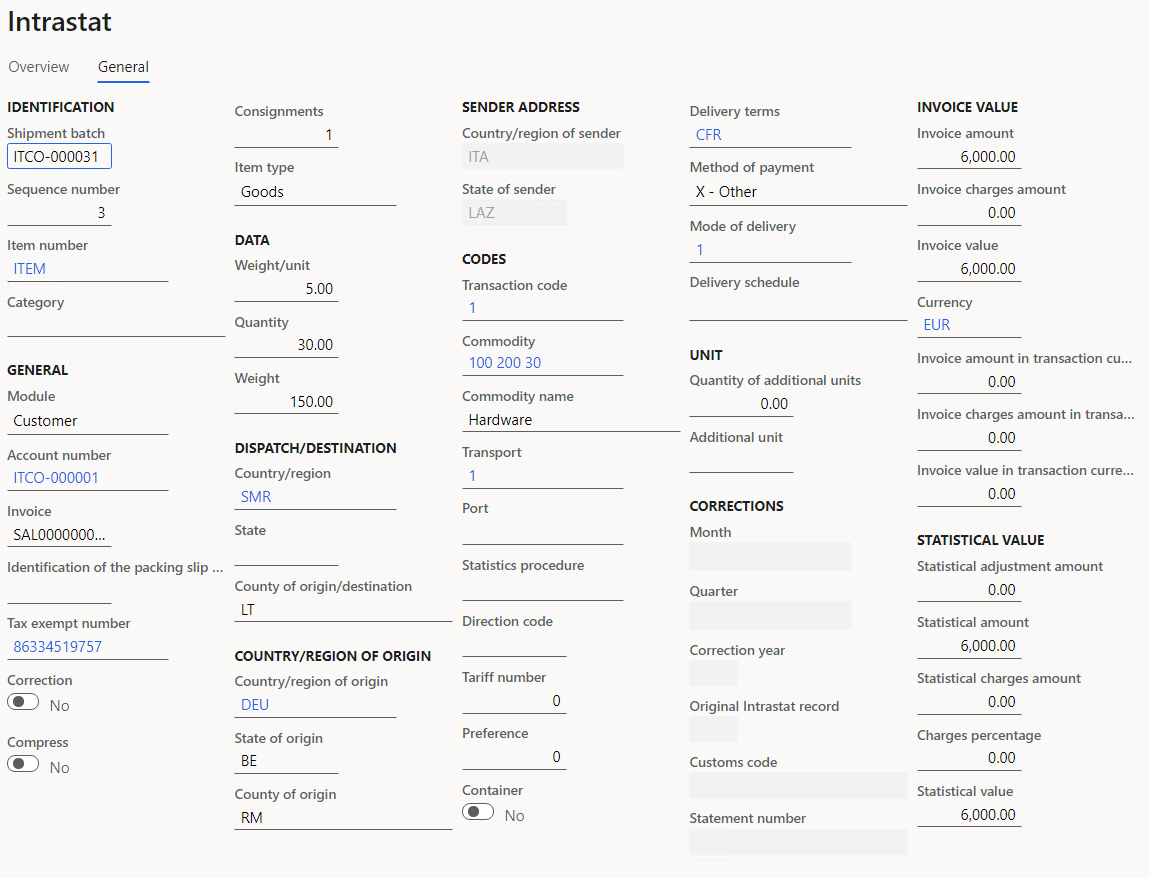Turn on the Container toggle
The height and width of the screenshot is (878, 1149).
coord(478,813)
